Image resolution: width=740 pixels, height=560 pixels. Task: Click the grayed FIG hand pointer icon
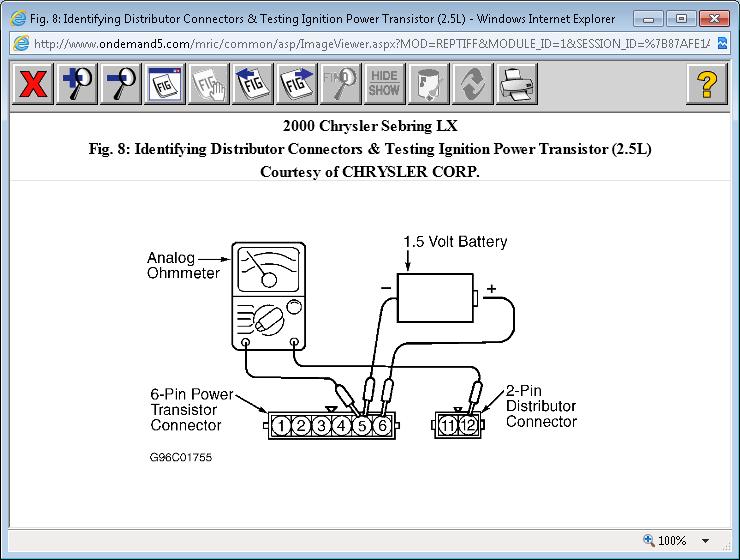coord(209,84)
